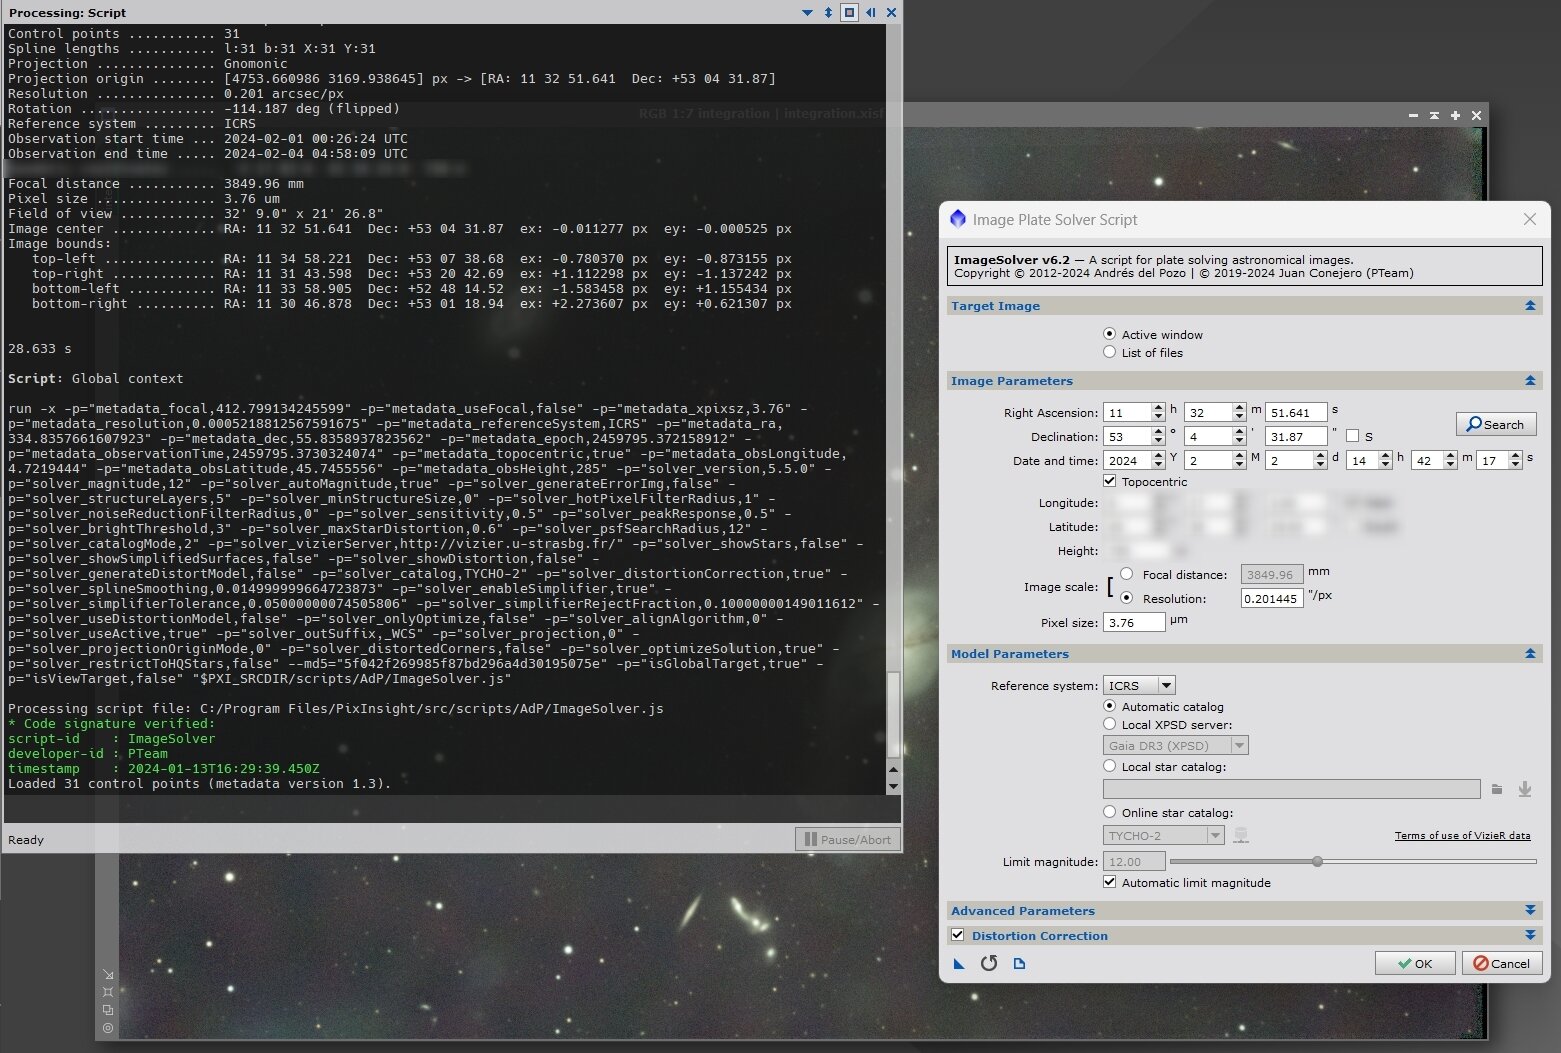Open the Terms of use of VizieR data link

(1462, 836)
